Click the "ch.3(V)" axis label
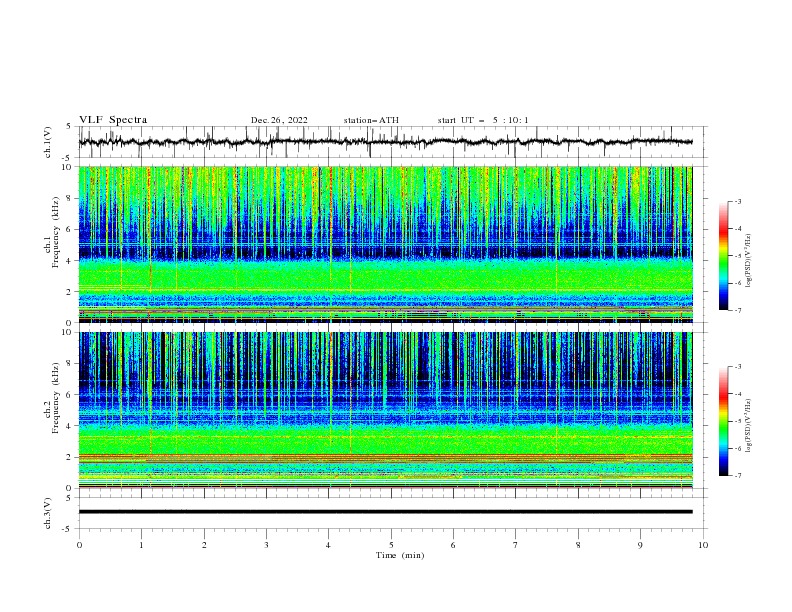The height and width of the screenshot is (612, 792). (x=48, y=513)
